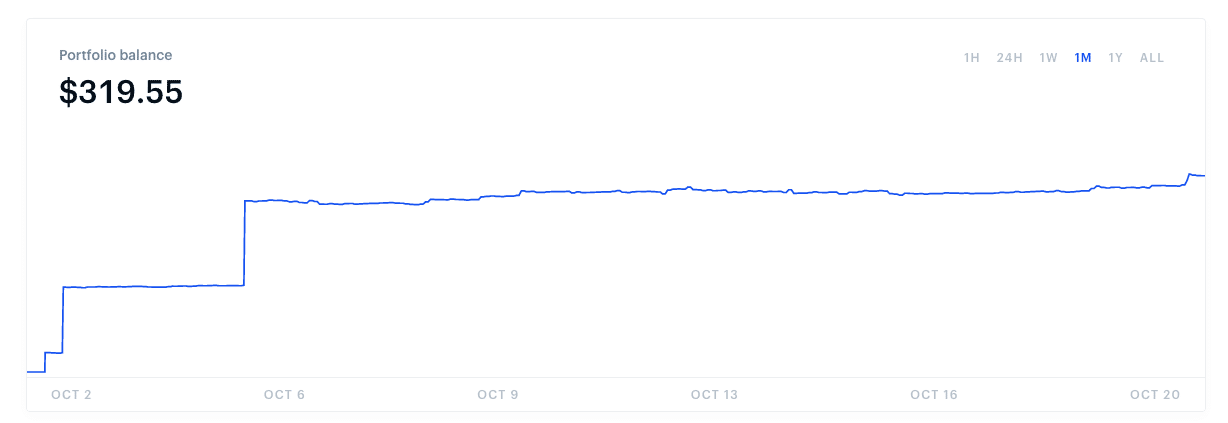1228x423 pixels.
Task: Click the flat line segment above OCT 2 and OCT 6
Action: [x=154, y=287]
